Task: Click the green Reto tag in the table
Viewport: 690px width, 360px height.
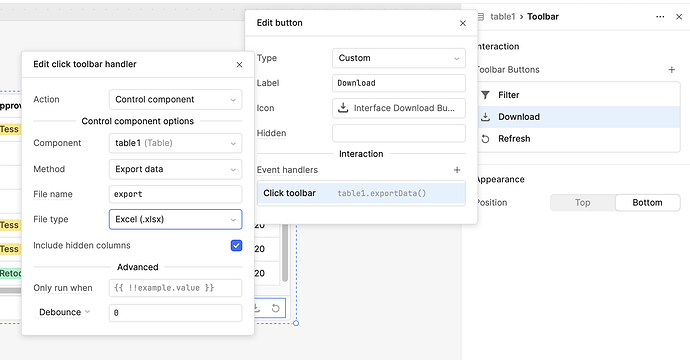Action: (11, 273)
